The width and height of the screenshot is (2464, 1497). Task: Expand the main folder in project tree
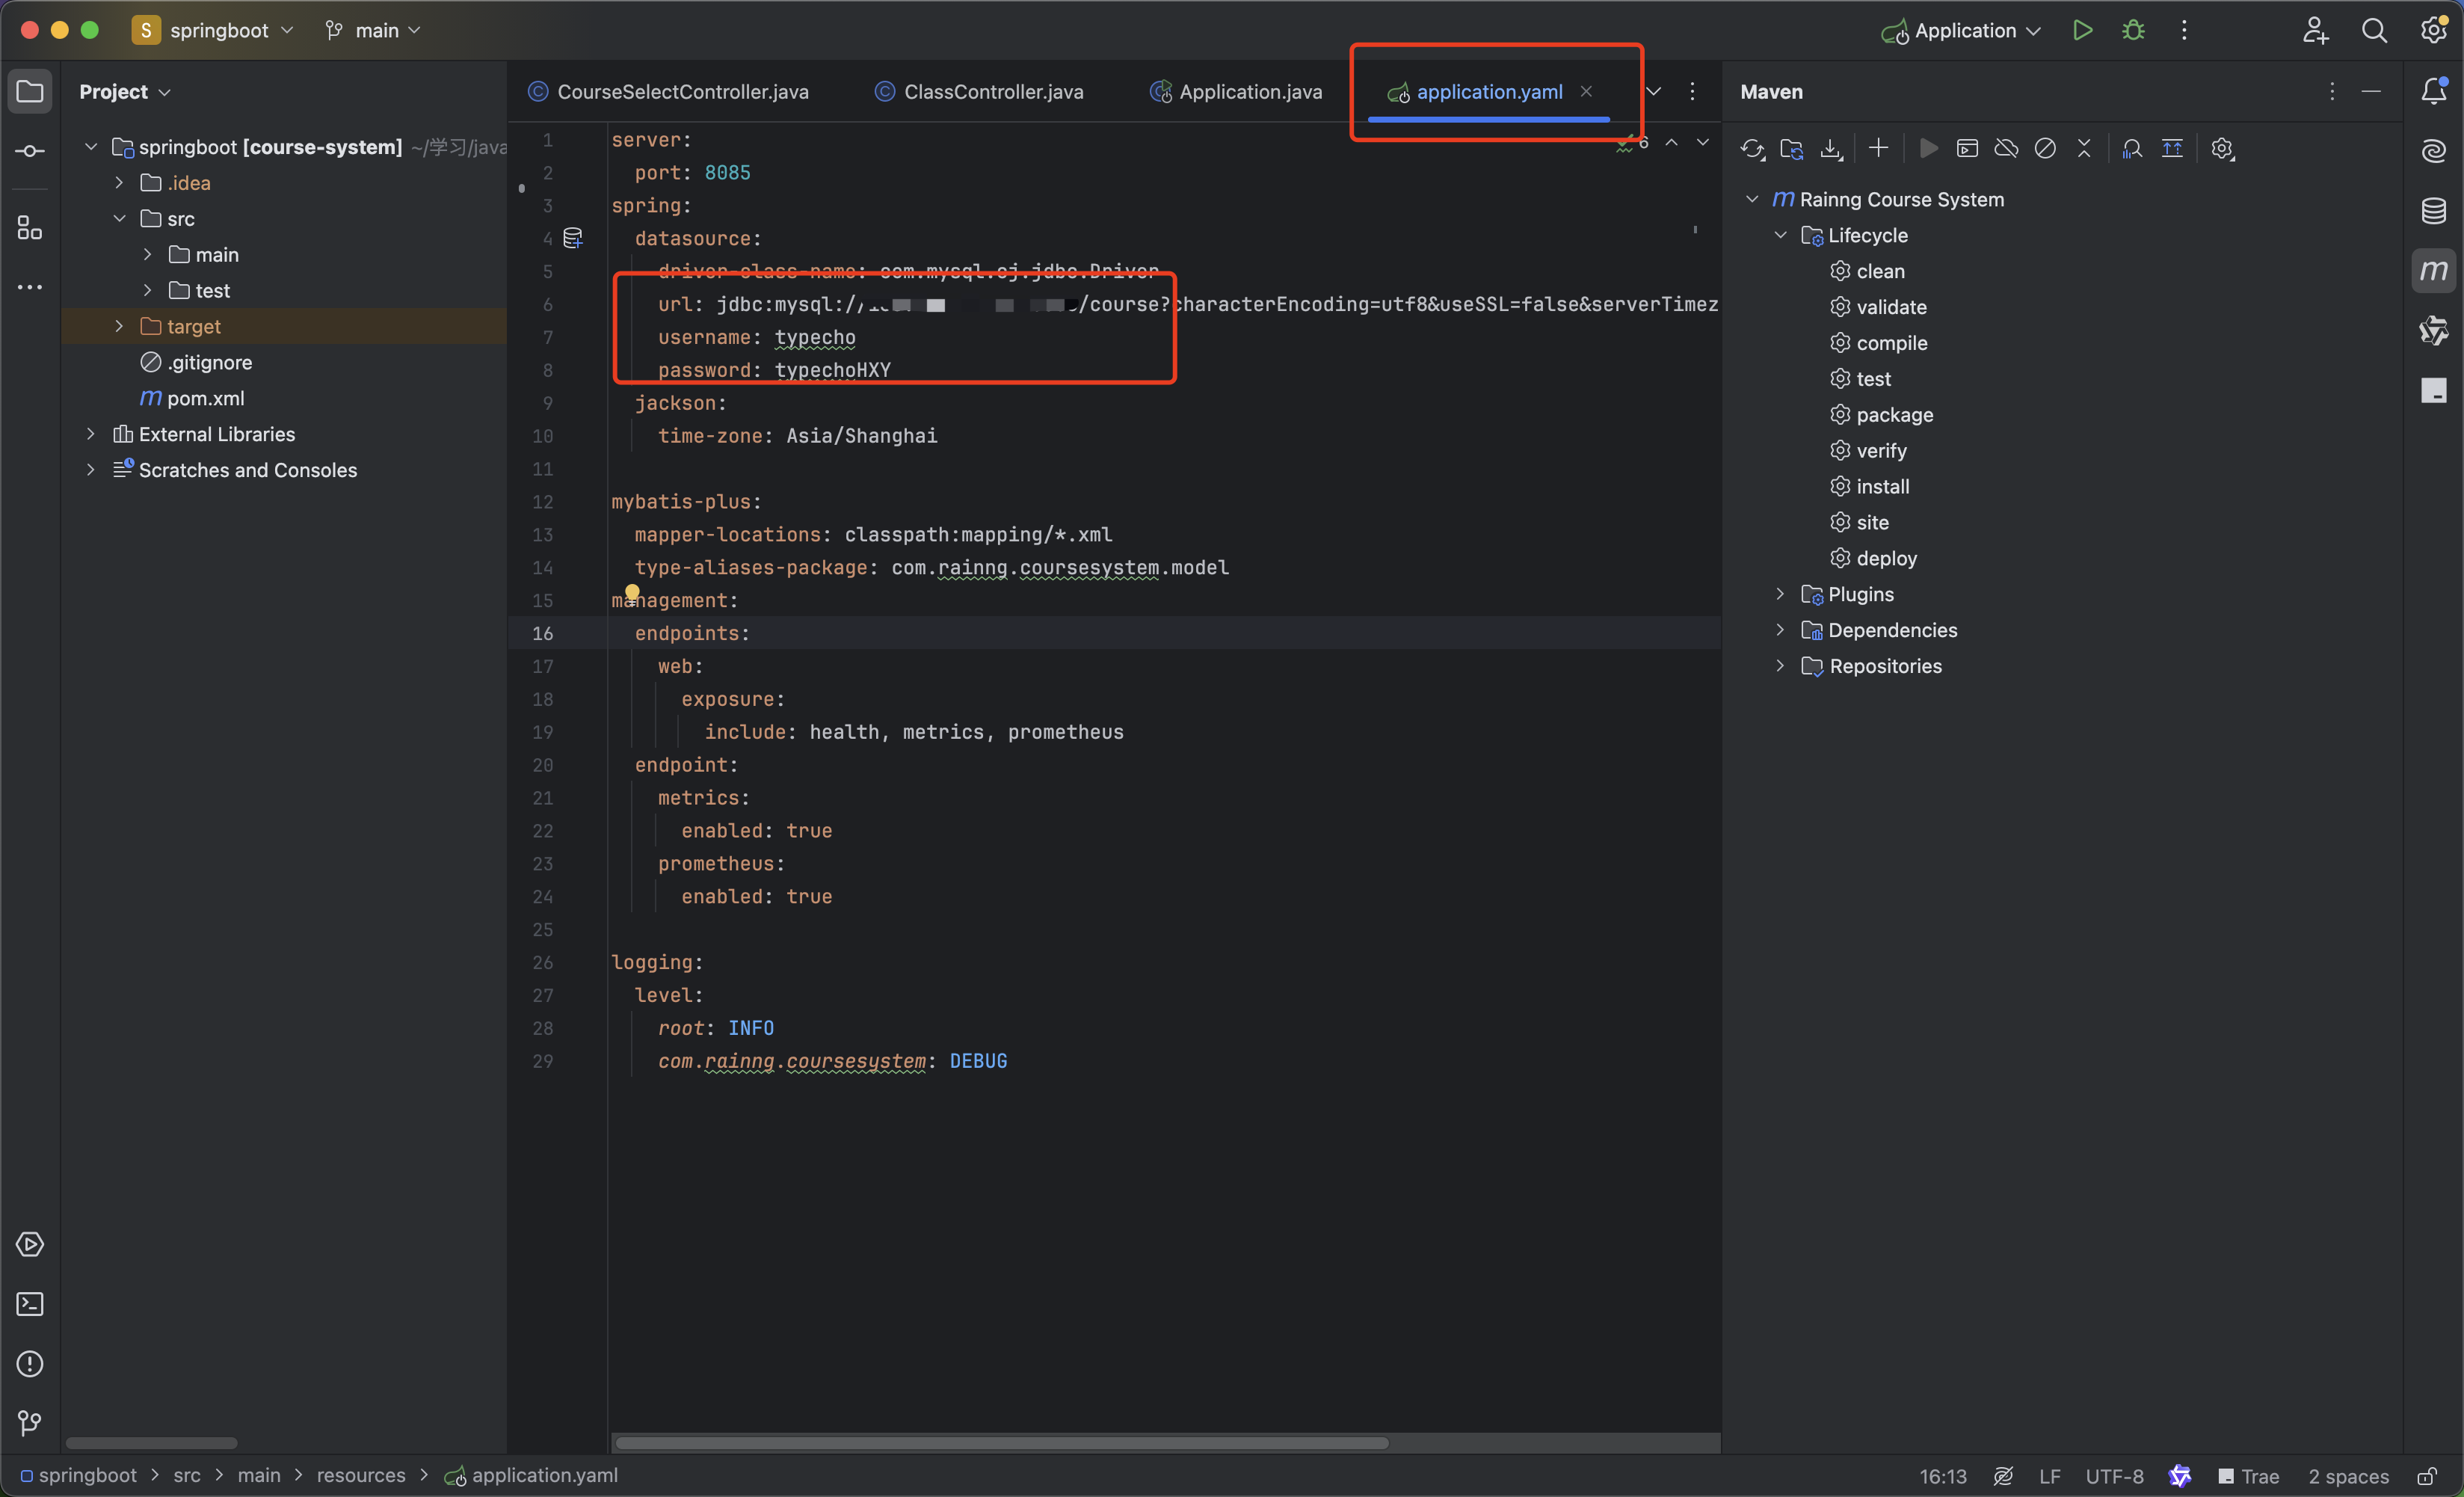pyautogui.click(x=148, y=254)
